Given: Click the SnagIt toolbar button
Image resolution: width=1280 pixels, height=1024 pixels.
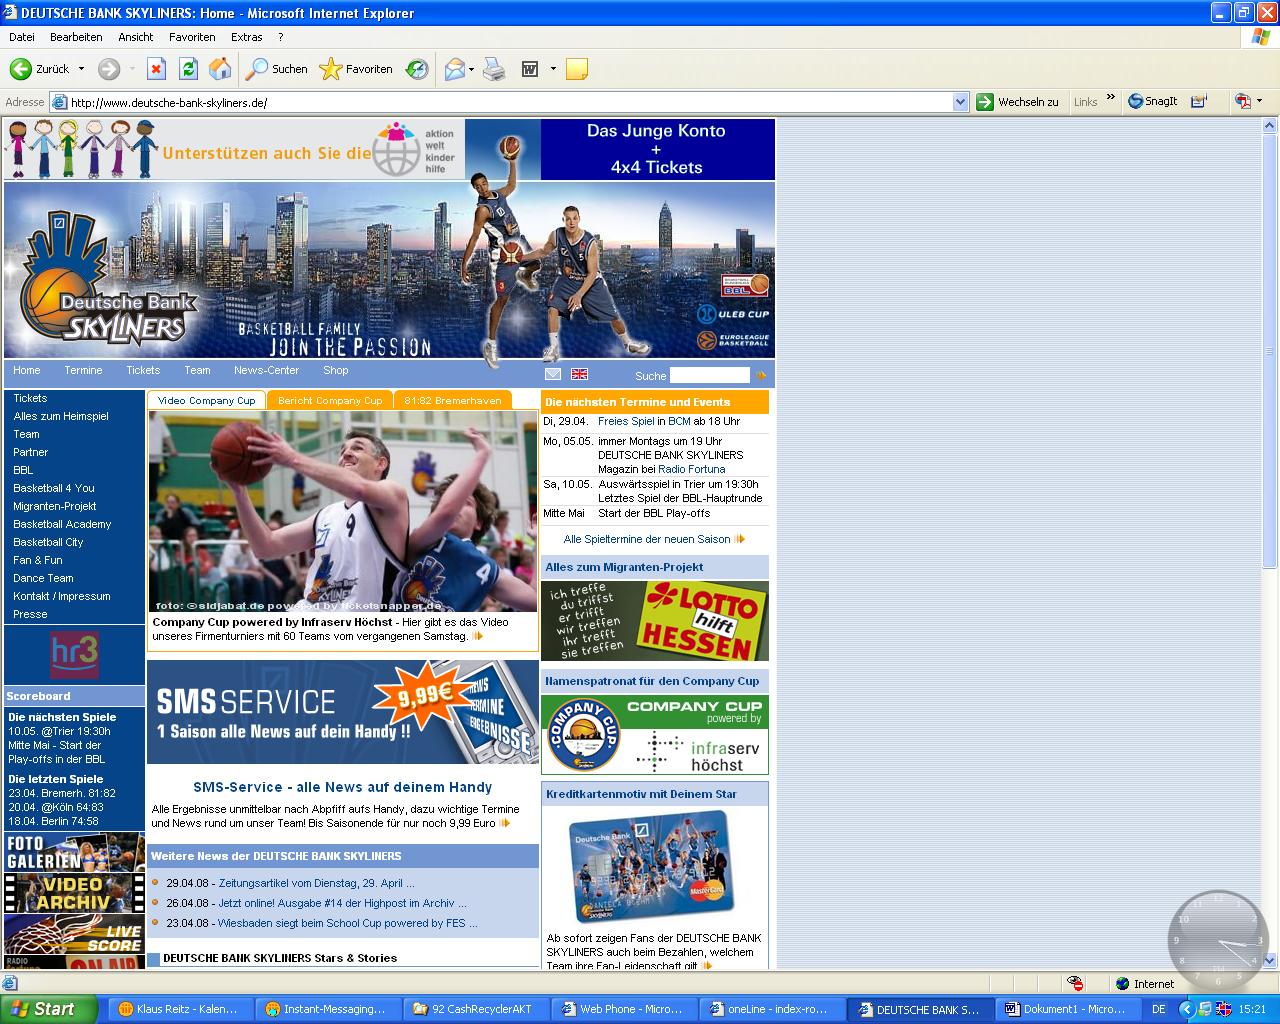Looking at the screenshot, I should tap(1153, 101).
